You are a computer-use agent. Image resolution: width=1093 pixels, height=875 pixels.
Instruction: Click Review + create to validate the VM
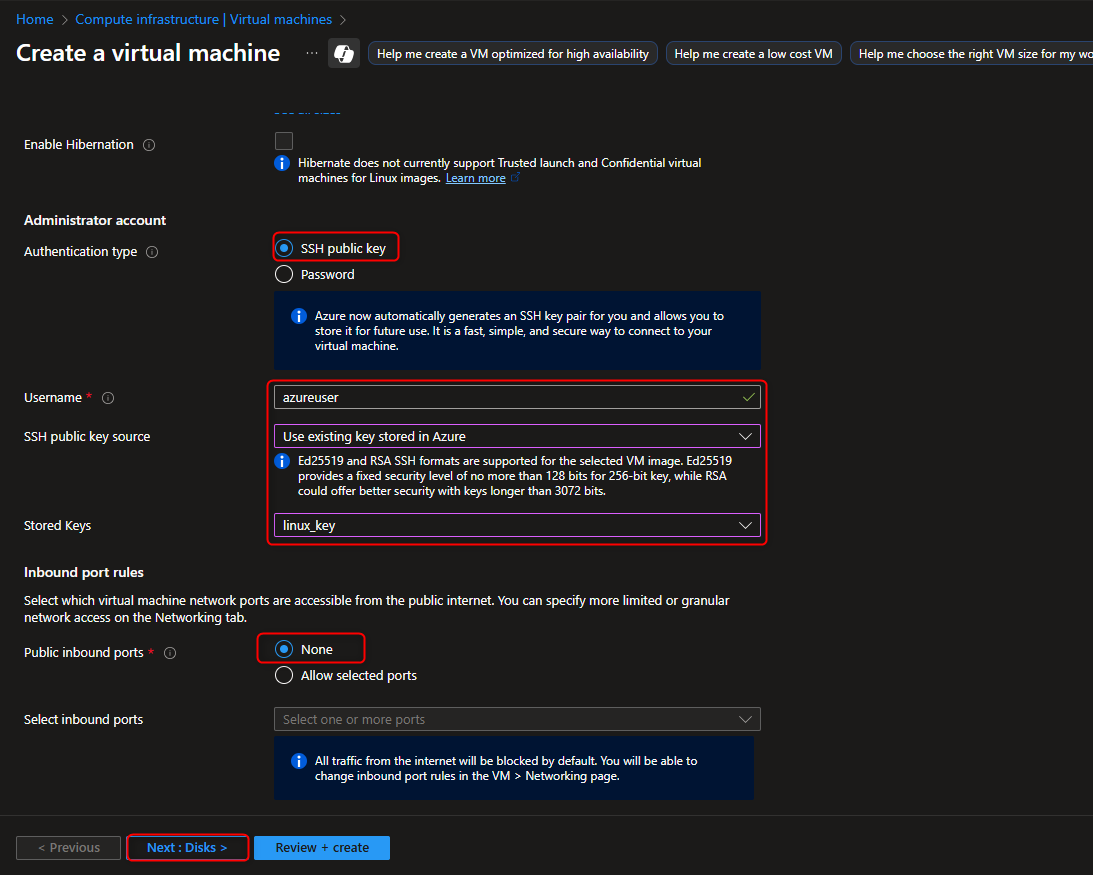tap(321, 847)
